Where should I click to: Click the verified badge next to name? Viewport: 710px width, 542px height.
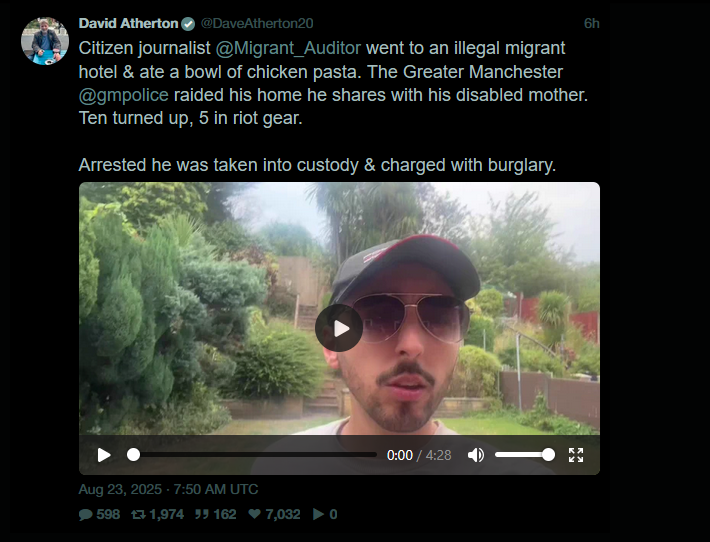click(x=188, y=24)
